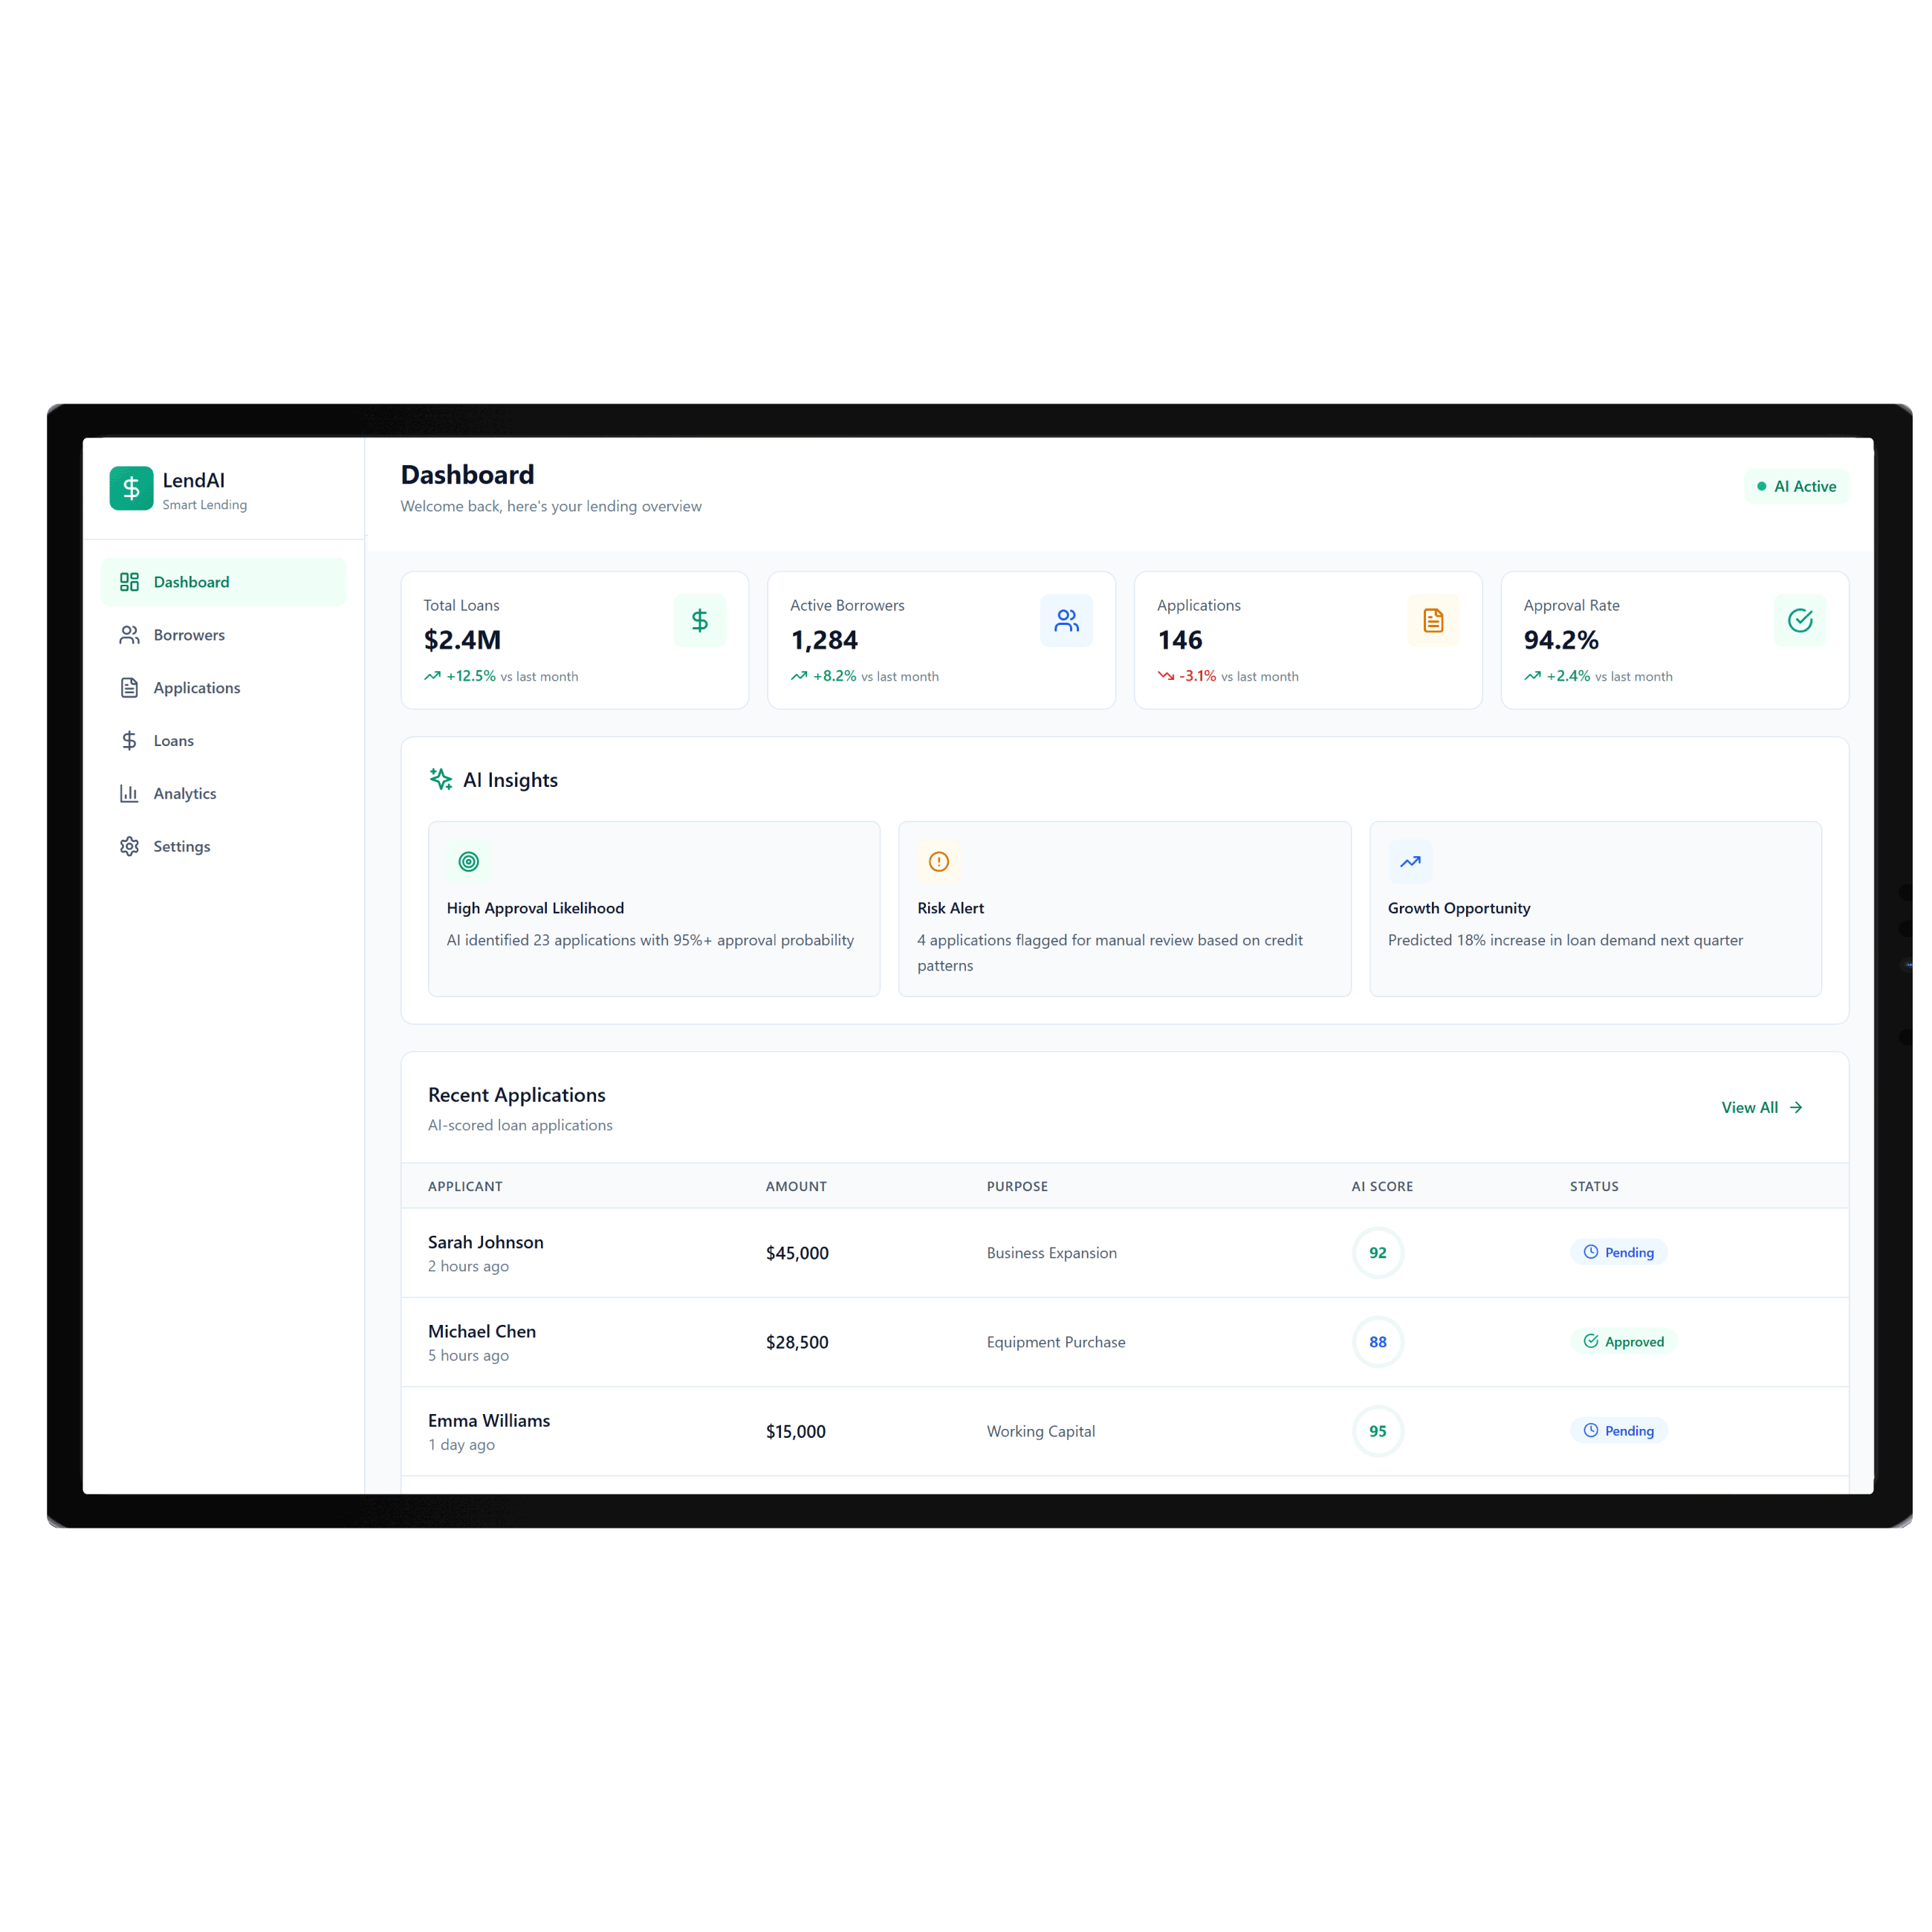Open the View All applications link
1932x1932 pixels.
click(1761, 1107)
